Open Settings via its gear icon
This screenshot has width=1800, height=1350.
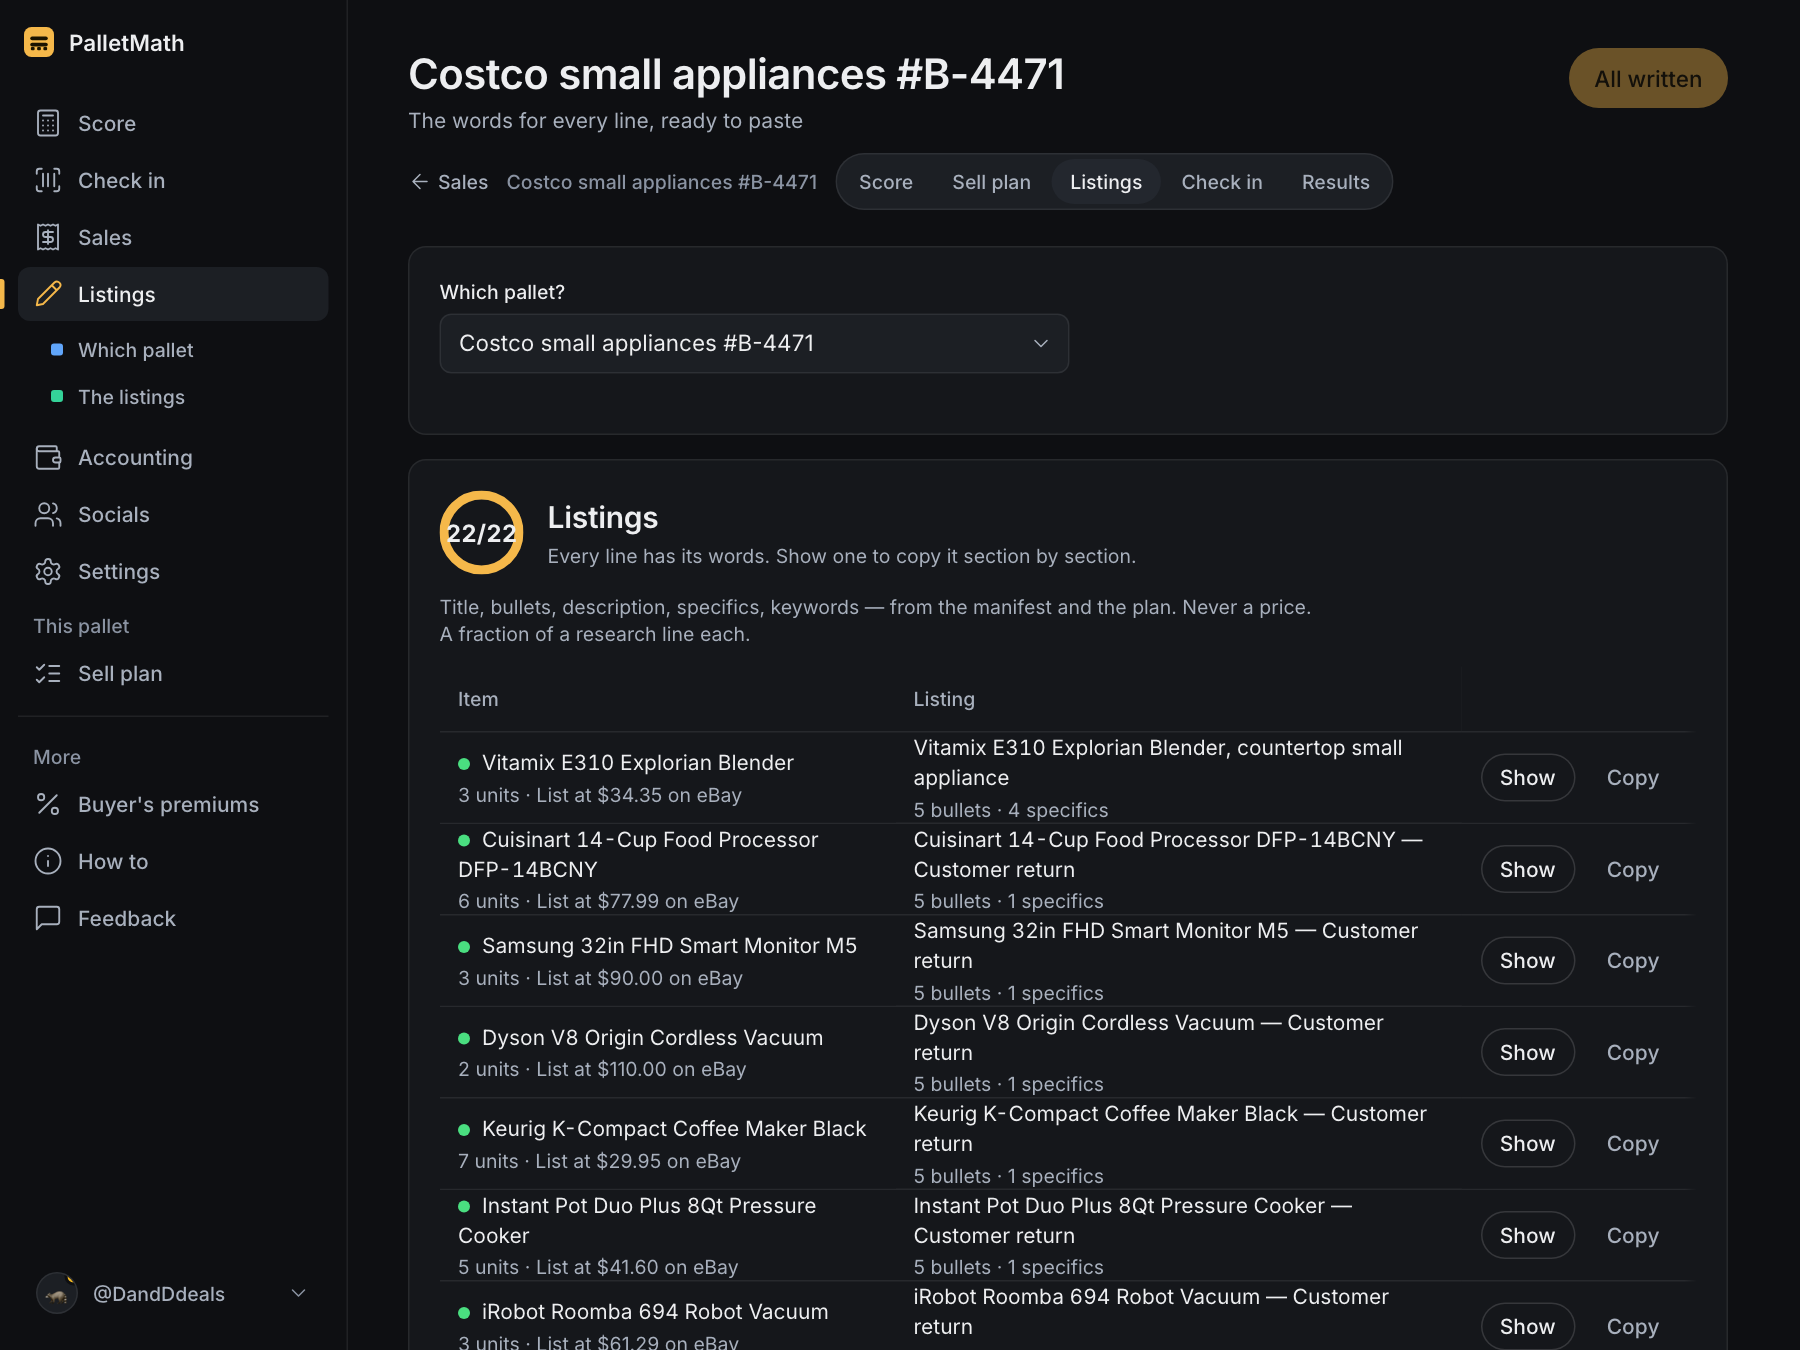48,571
